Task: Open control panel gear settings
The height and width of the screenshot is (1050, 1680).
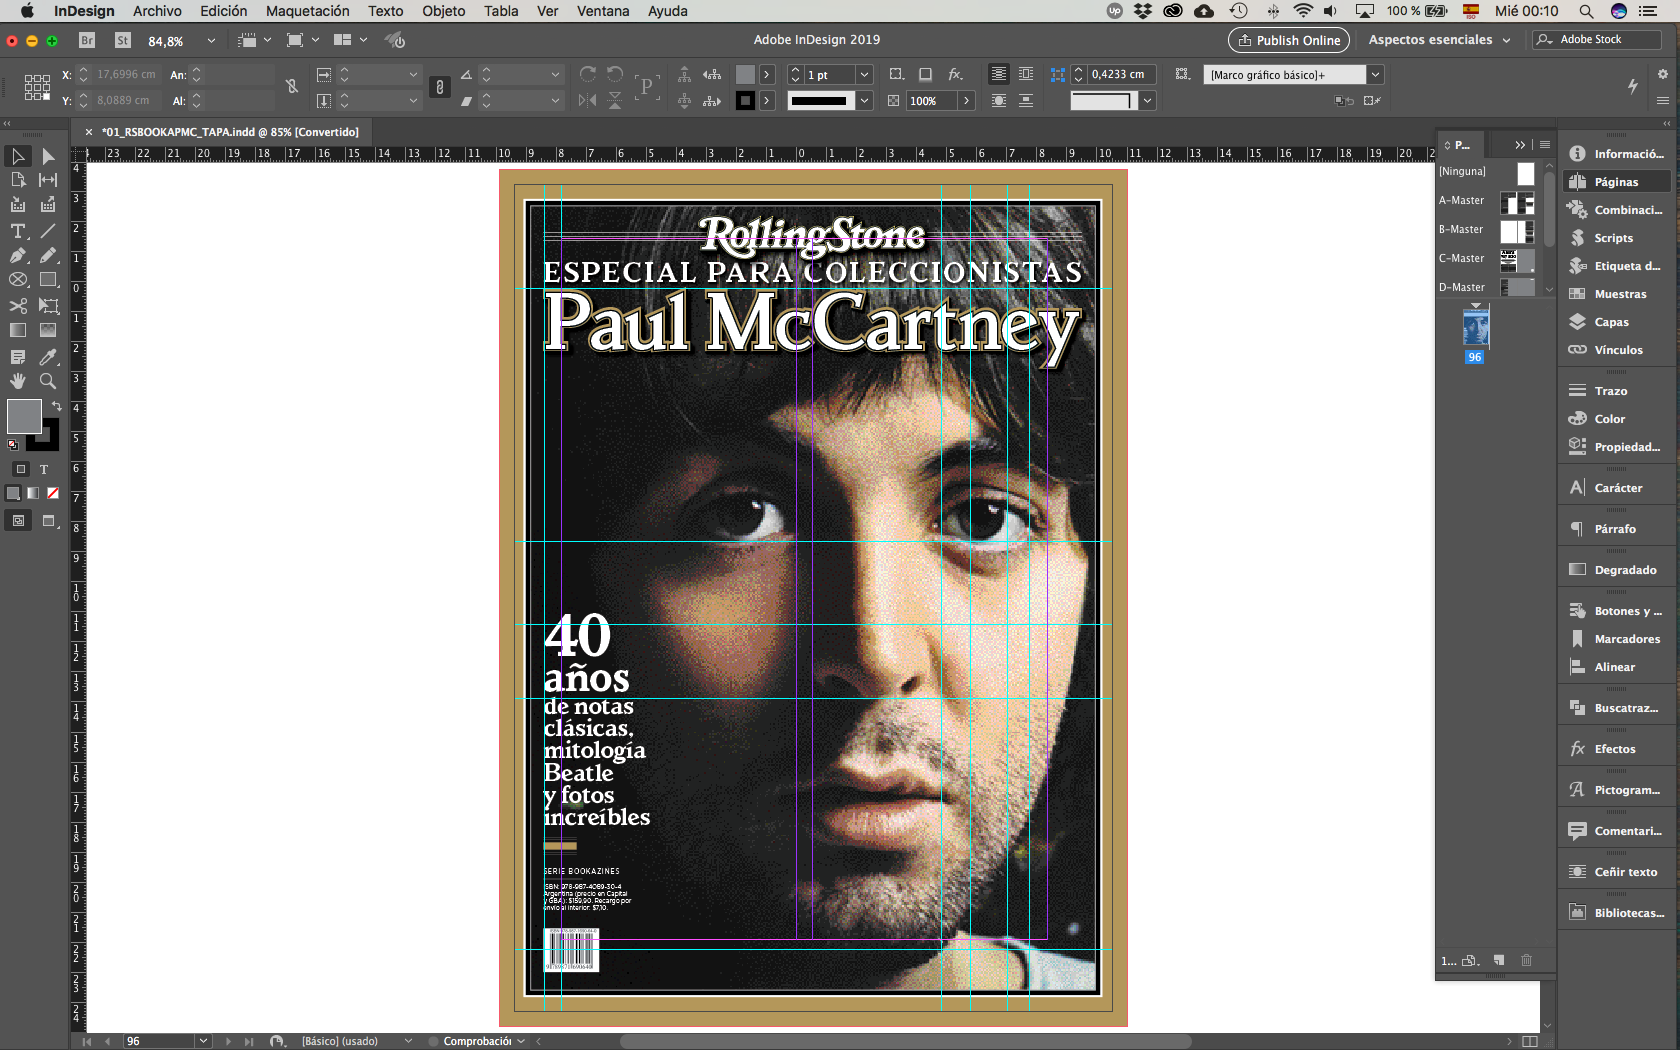Action: pos(1663,74)
